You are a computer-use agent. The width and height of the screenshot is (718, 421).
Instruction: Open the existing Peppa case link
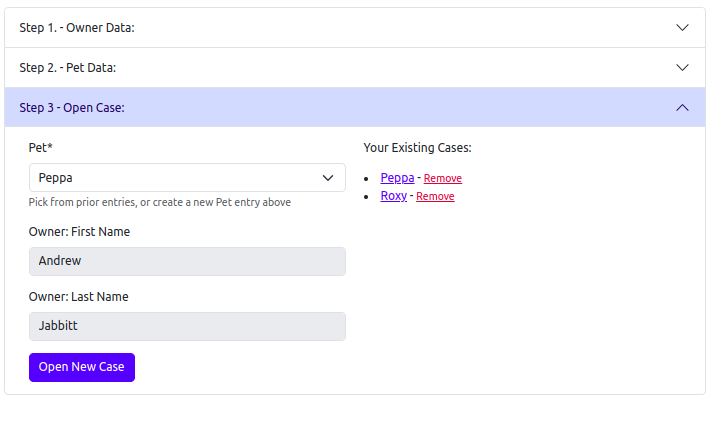coord(397,178)
